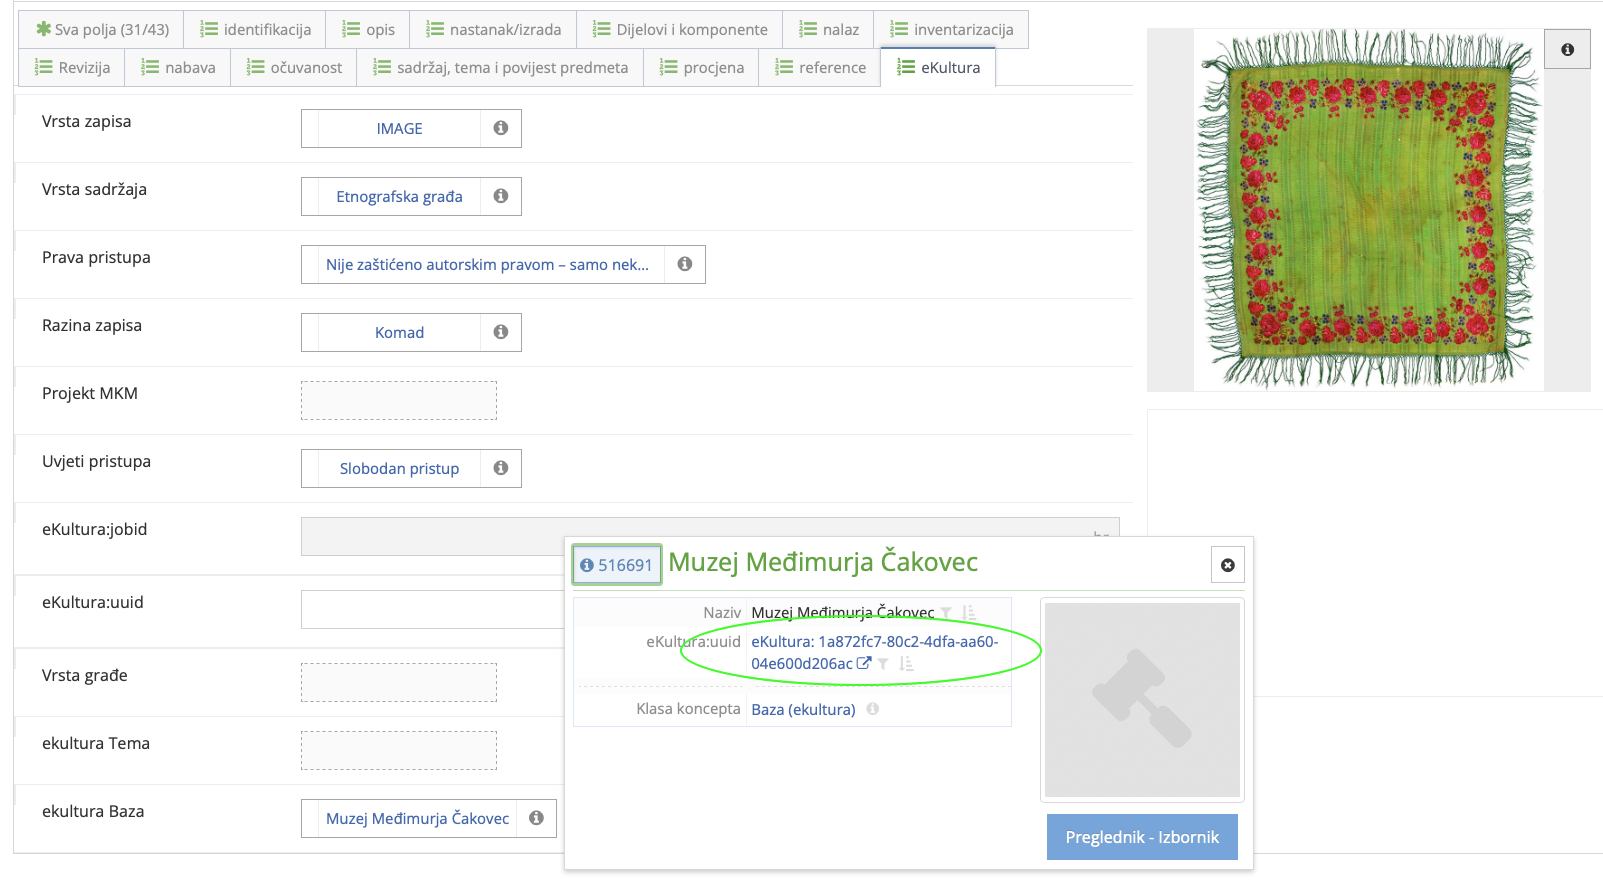Click info icon next to Slobodan pristup
Screen dimensions: 1603x896
pyautogui.click(x=501, y=468)
